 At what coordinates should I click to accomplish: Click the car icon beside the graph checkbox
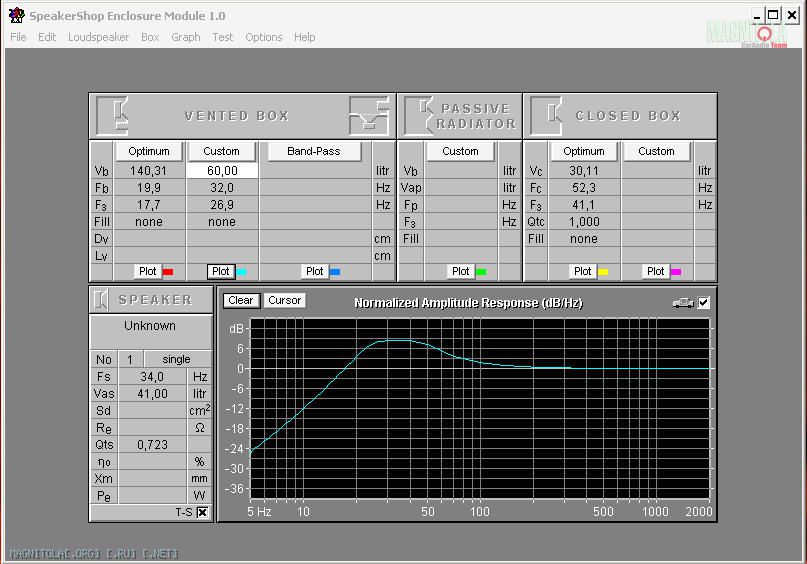[683, 303]
